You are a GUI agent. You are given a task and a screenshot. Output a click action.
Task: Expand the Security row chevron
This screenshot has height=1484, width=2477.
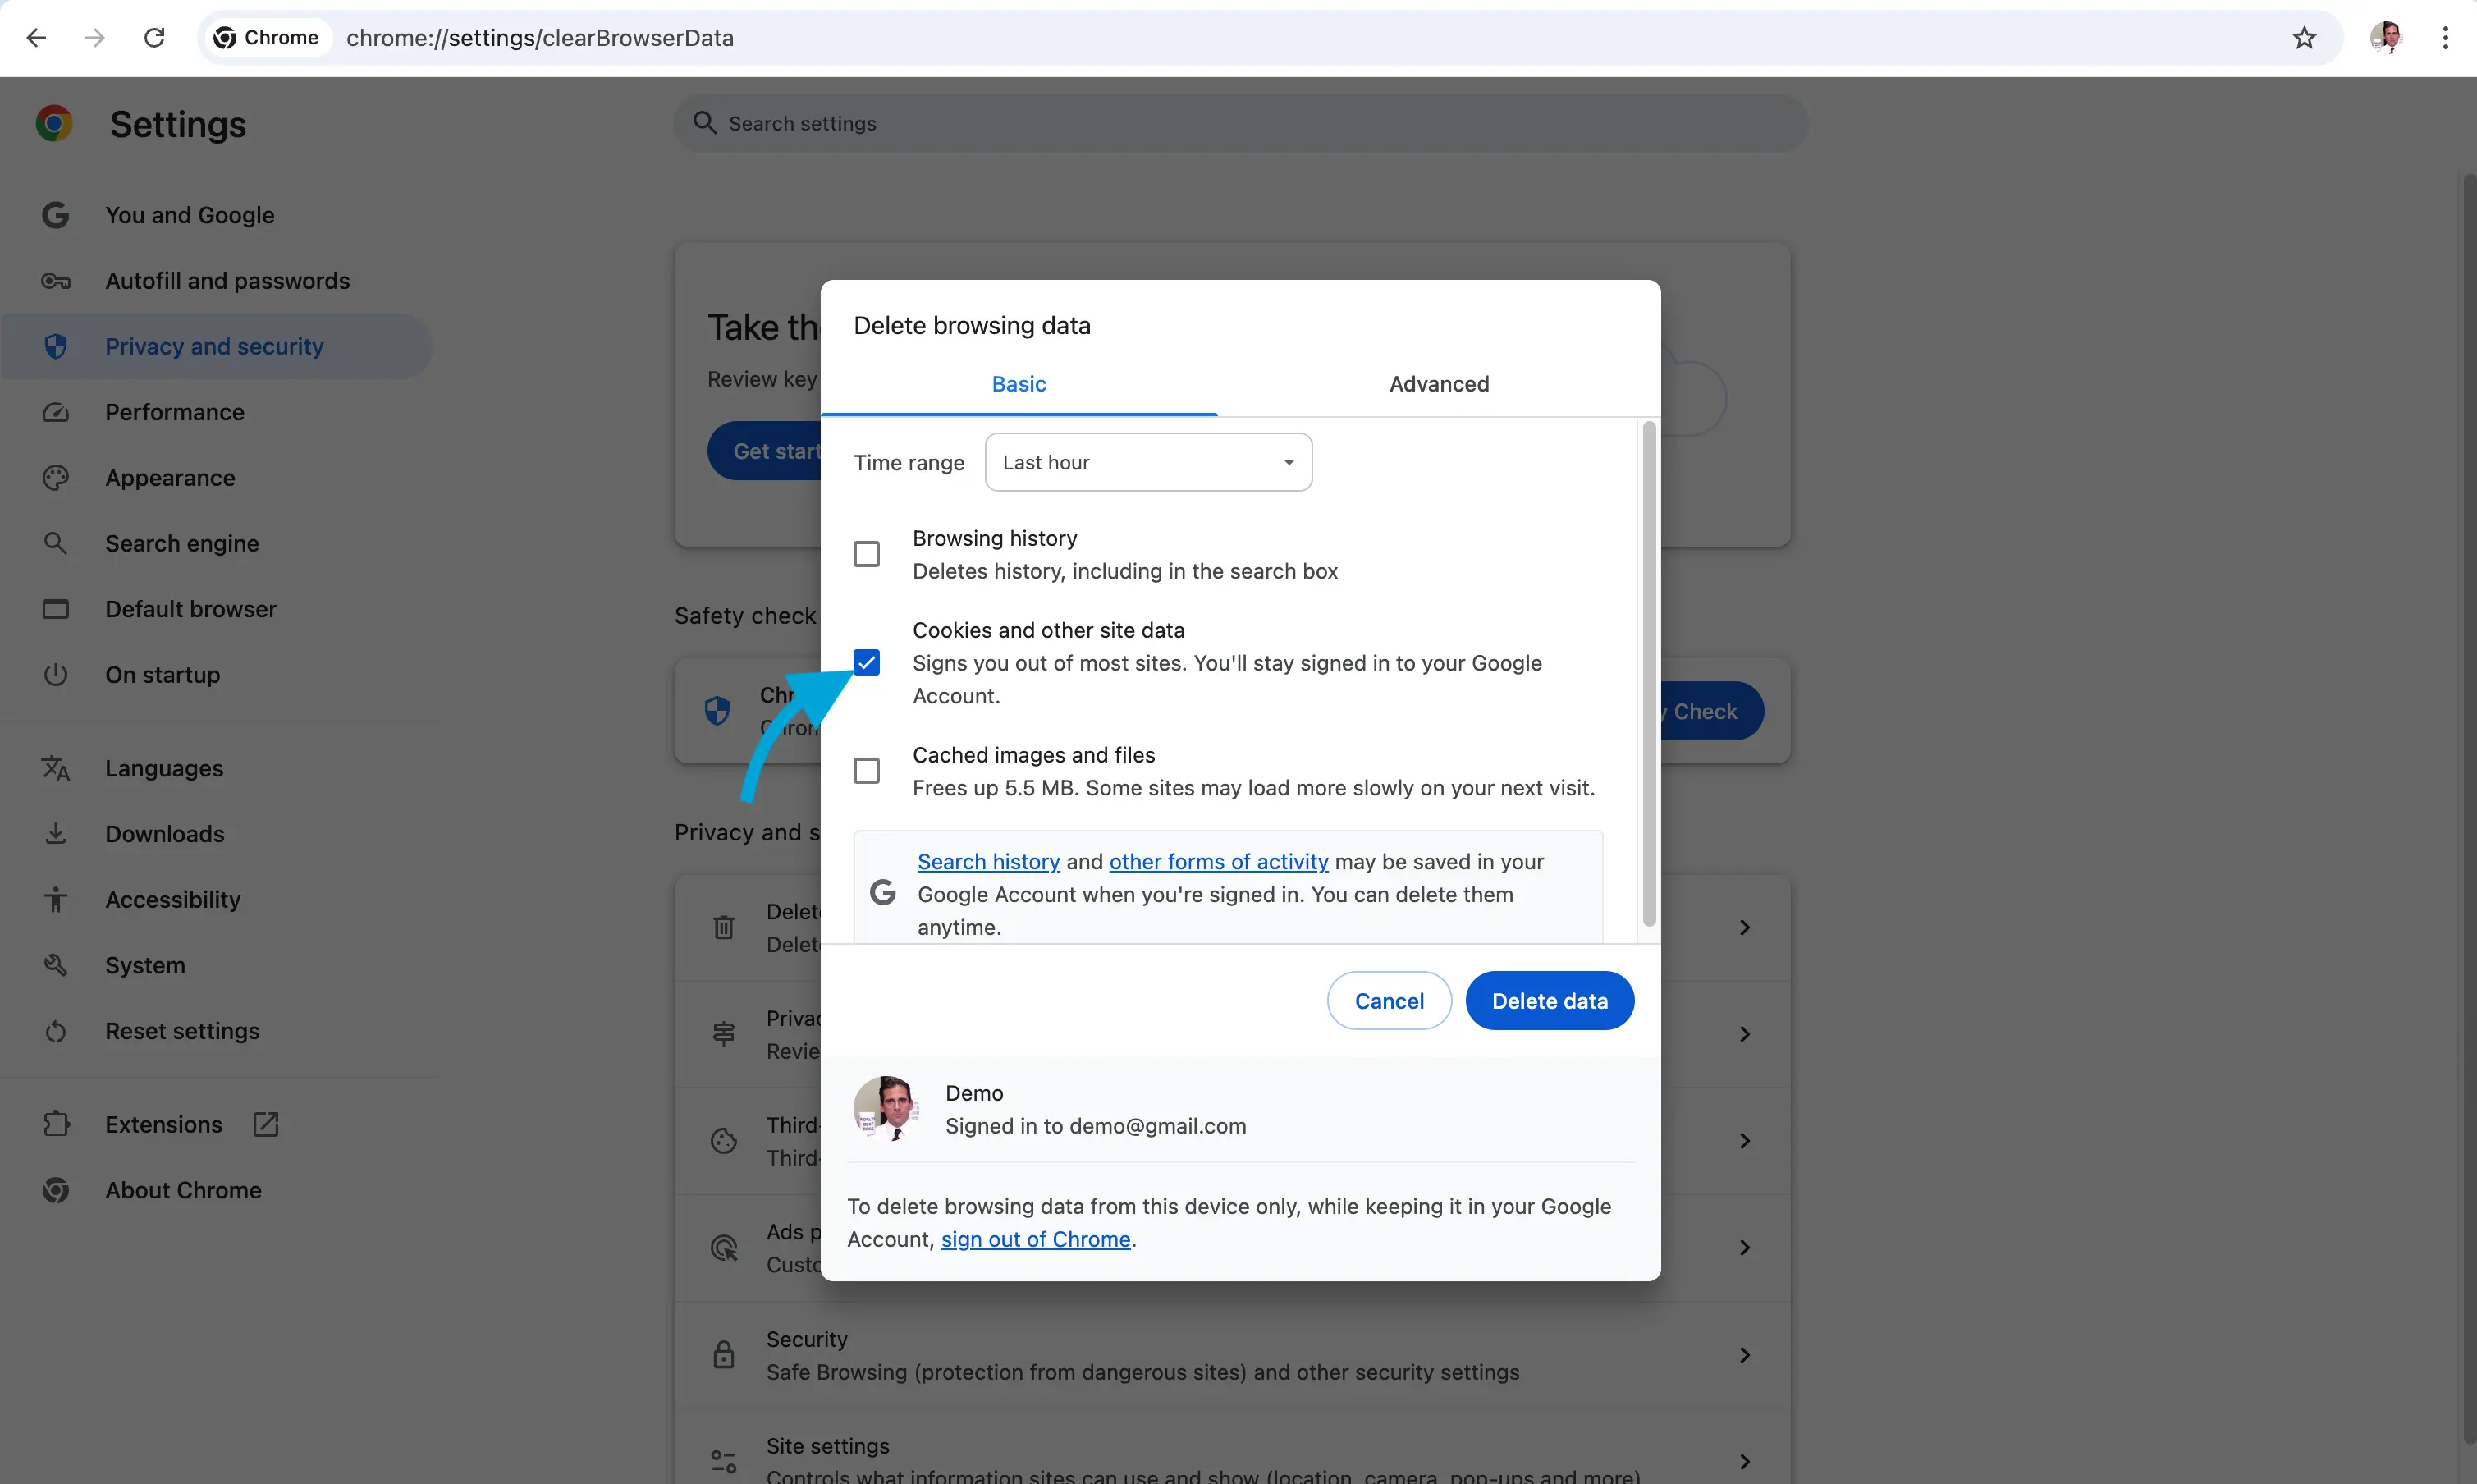(1745, 1355)
